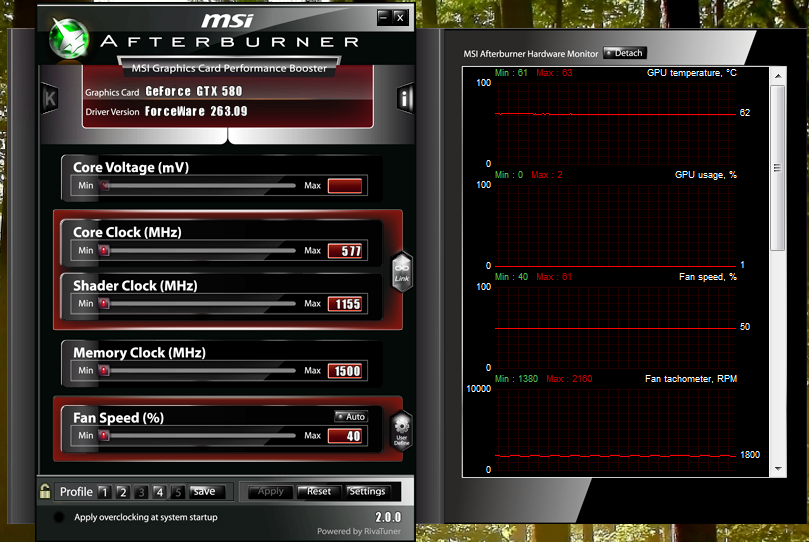This screenshot has height=542, width=809.
Task: Click the Fan tachometer RPM graph
Action: click(616, 429)
